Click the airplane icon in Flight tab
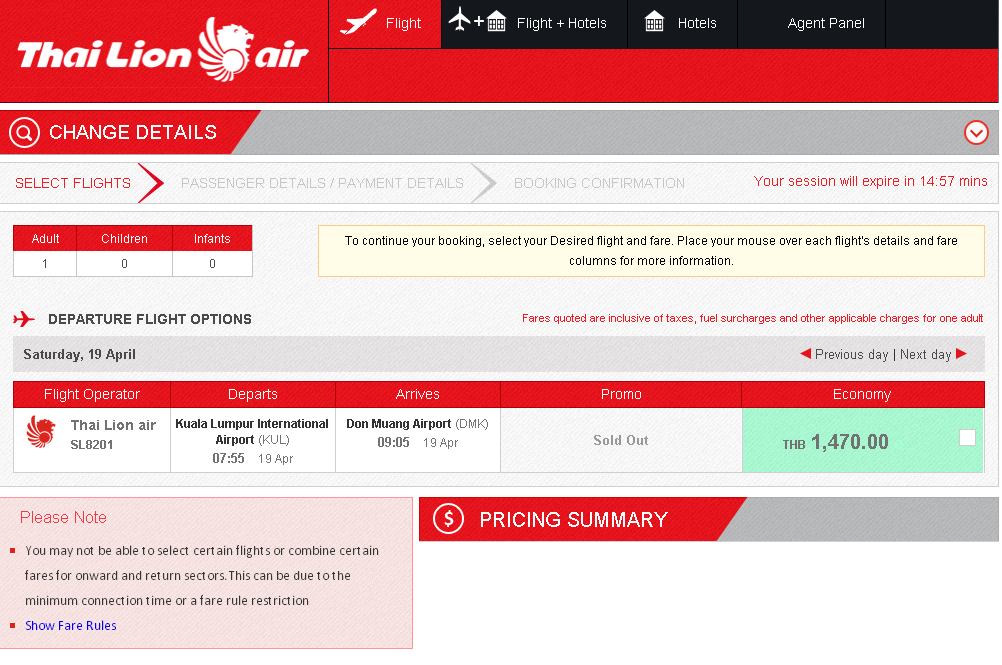1002x665 pixels. pos(358,22)
